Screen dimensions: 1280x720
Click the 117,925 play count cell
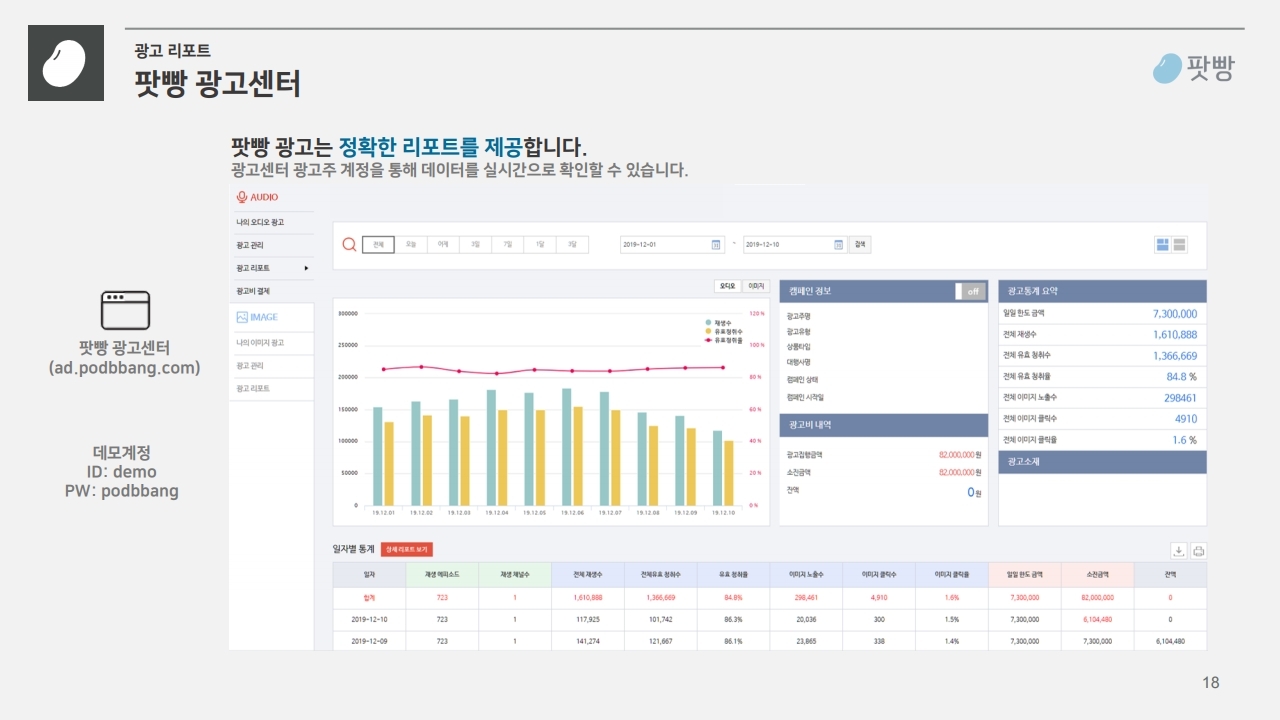(588, 619)
